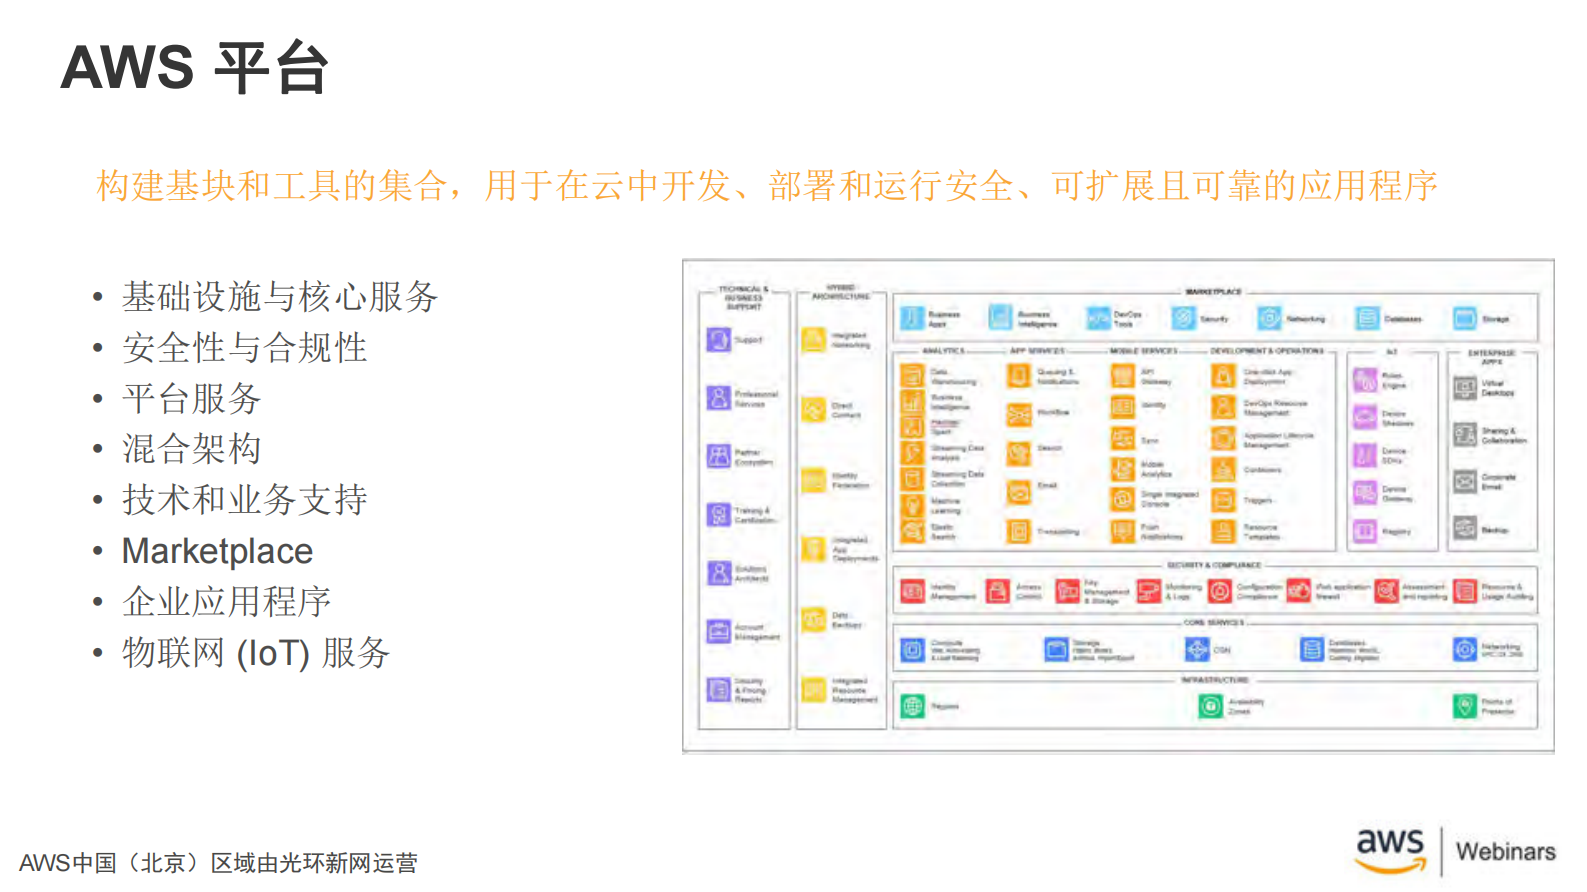The height and width of the screenshot is (892, 1587).
Task: Click the Integrated Resource Management icon
Action: pos(814,690)
